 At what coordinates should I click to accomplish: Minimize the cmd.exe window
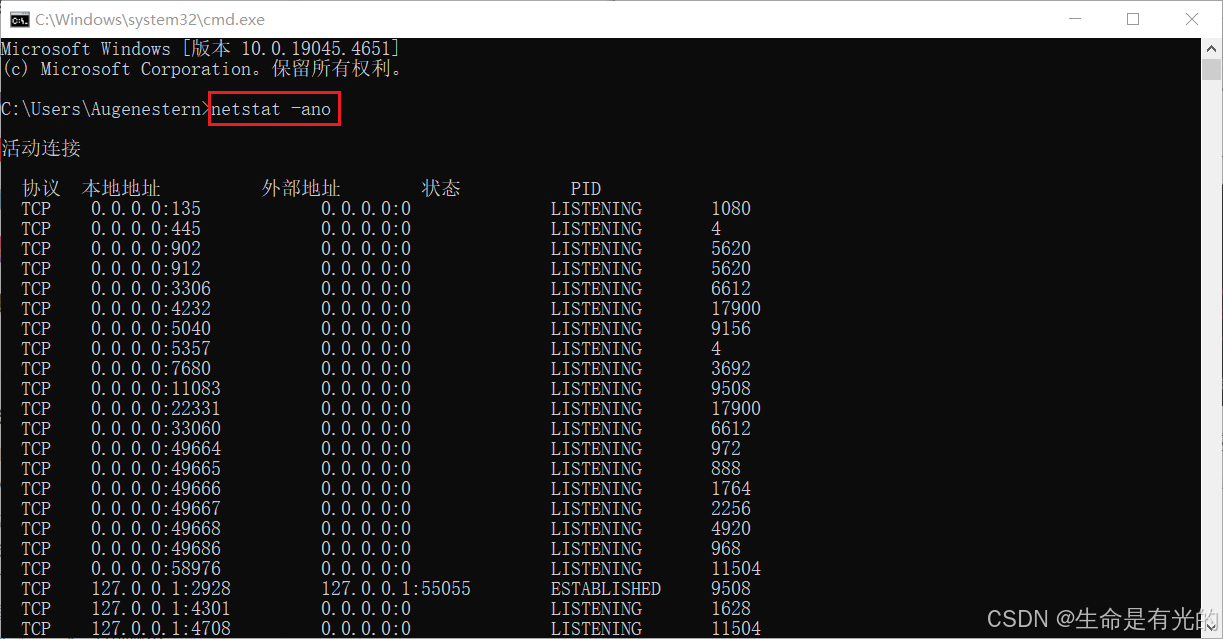coord(1075,19)
